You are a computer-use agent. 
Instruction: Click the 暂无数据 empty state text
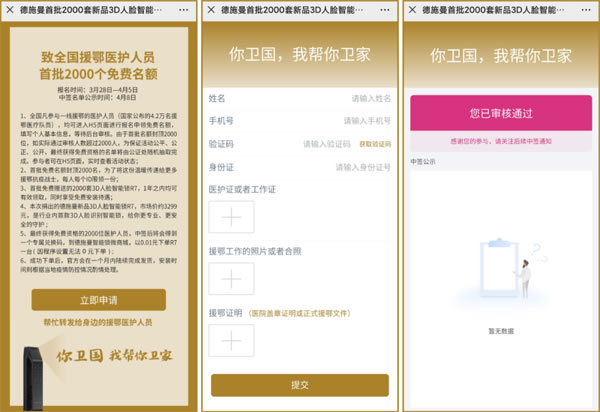(501, 331)
